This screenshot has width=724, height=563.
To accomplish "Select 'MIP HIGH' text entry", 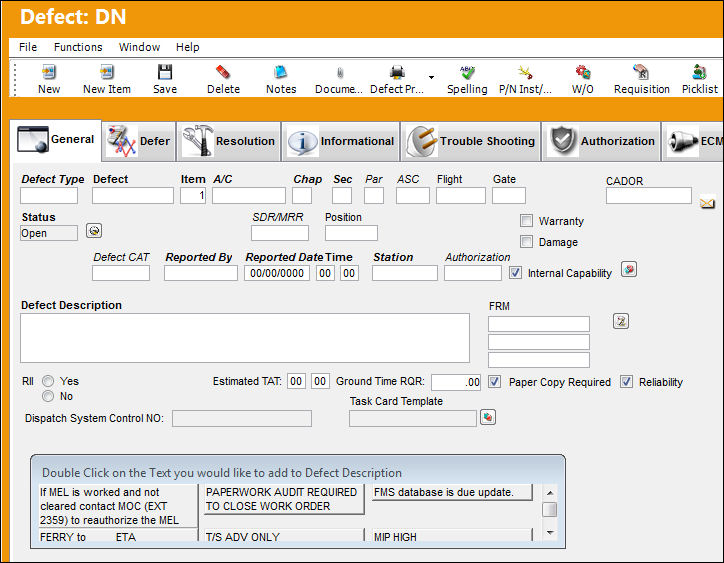I will point(452,536).
